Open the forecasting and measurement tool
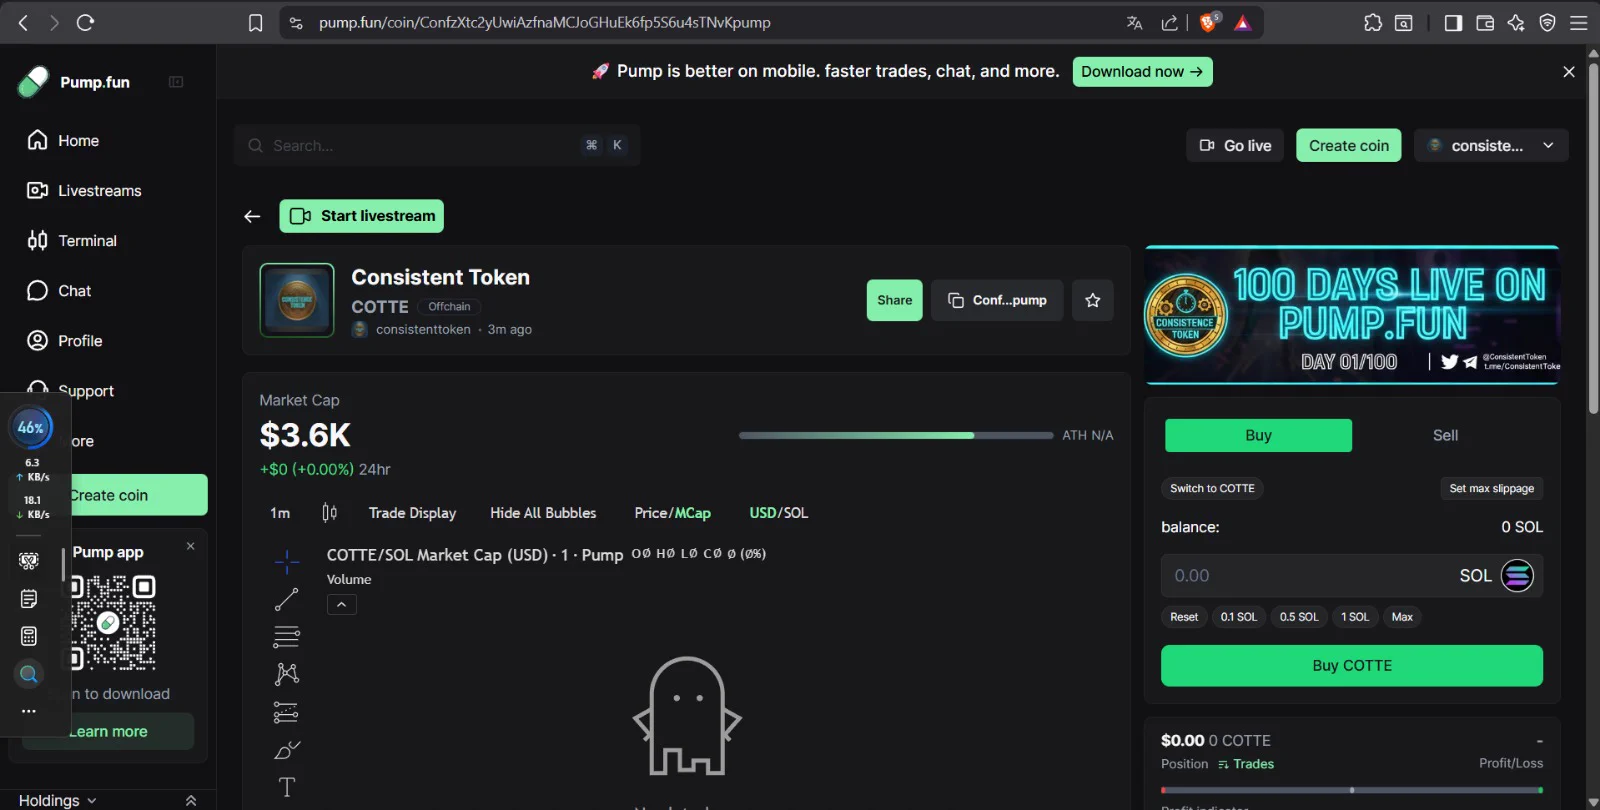 (287, 712)
